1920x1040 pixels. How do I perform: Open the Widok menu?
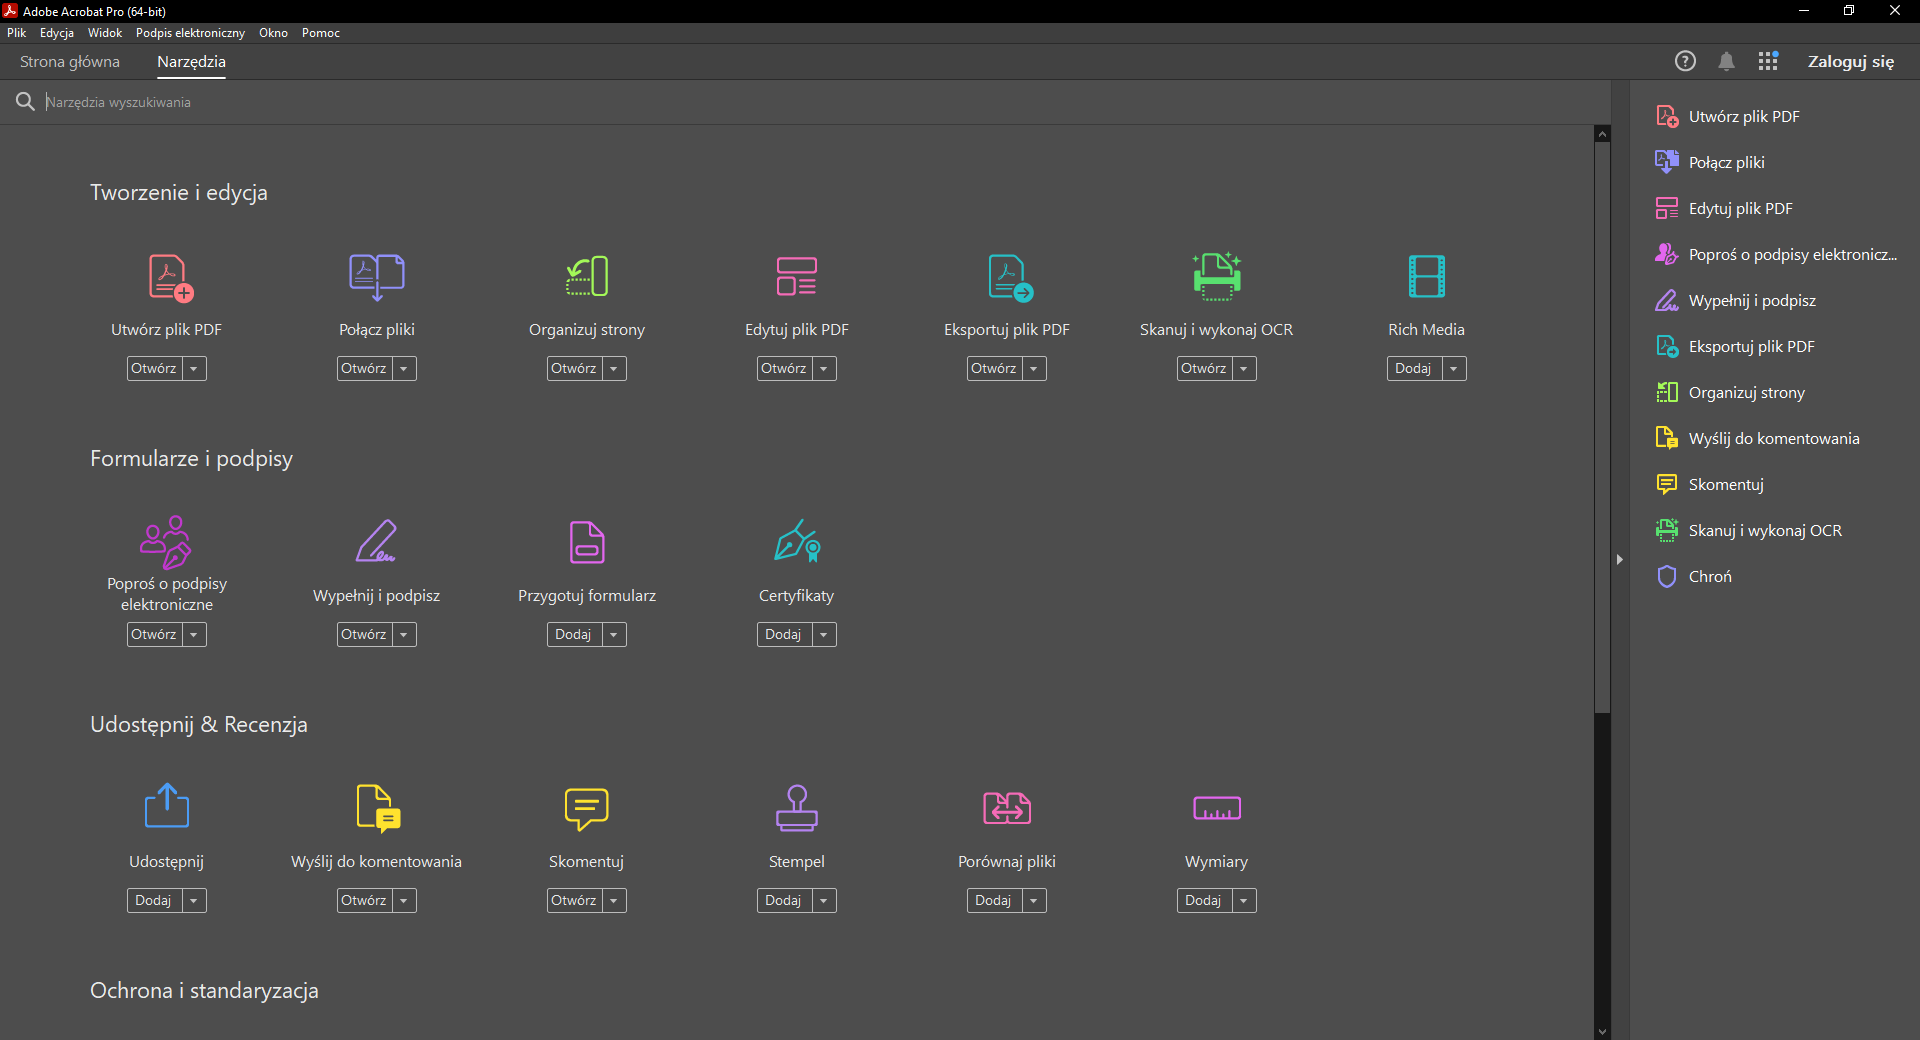[105, 33]
